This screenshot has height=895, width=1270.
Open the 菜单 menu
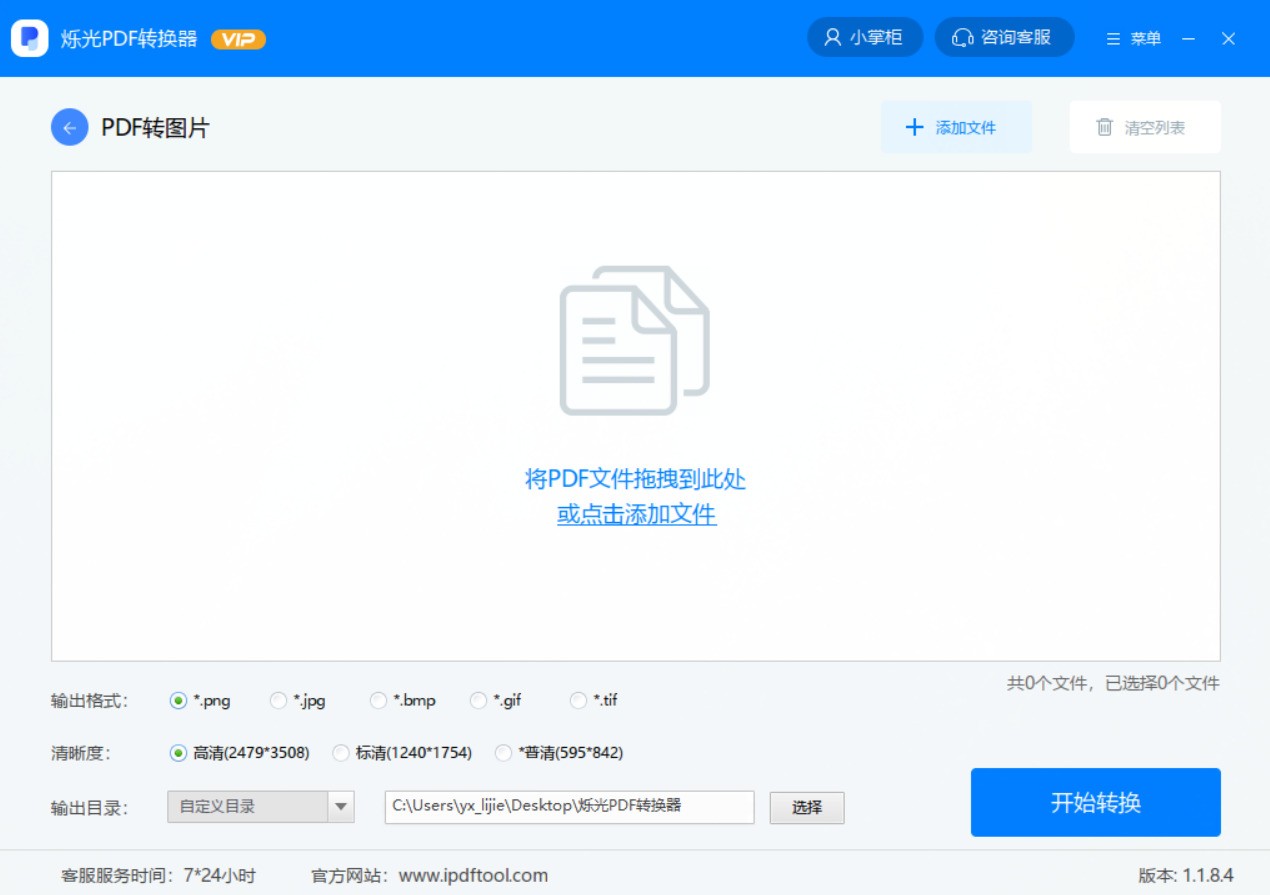click(x=1134, y=39)
